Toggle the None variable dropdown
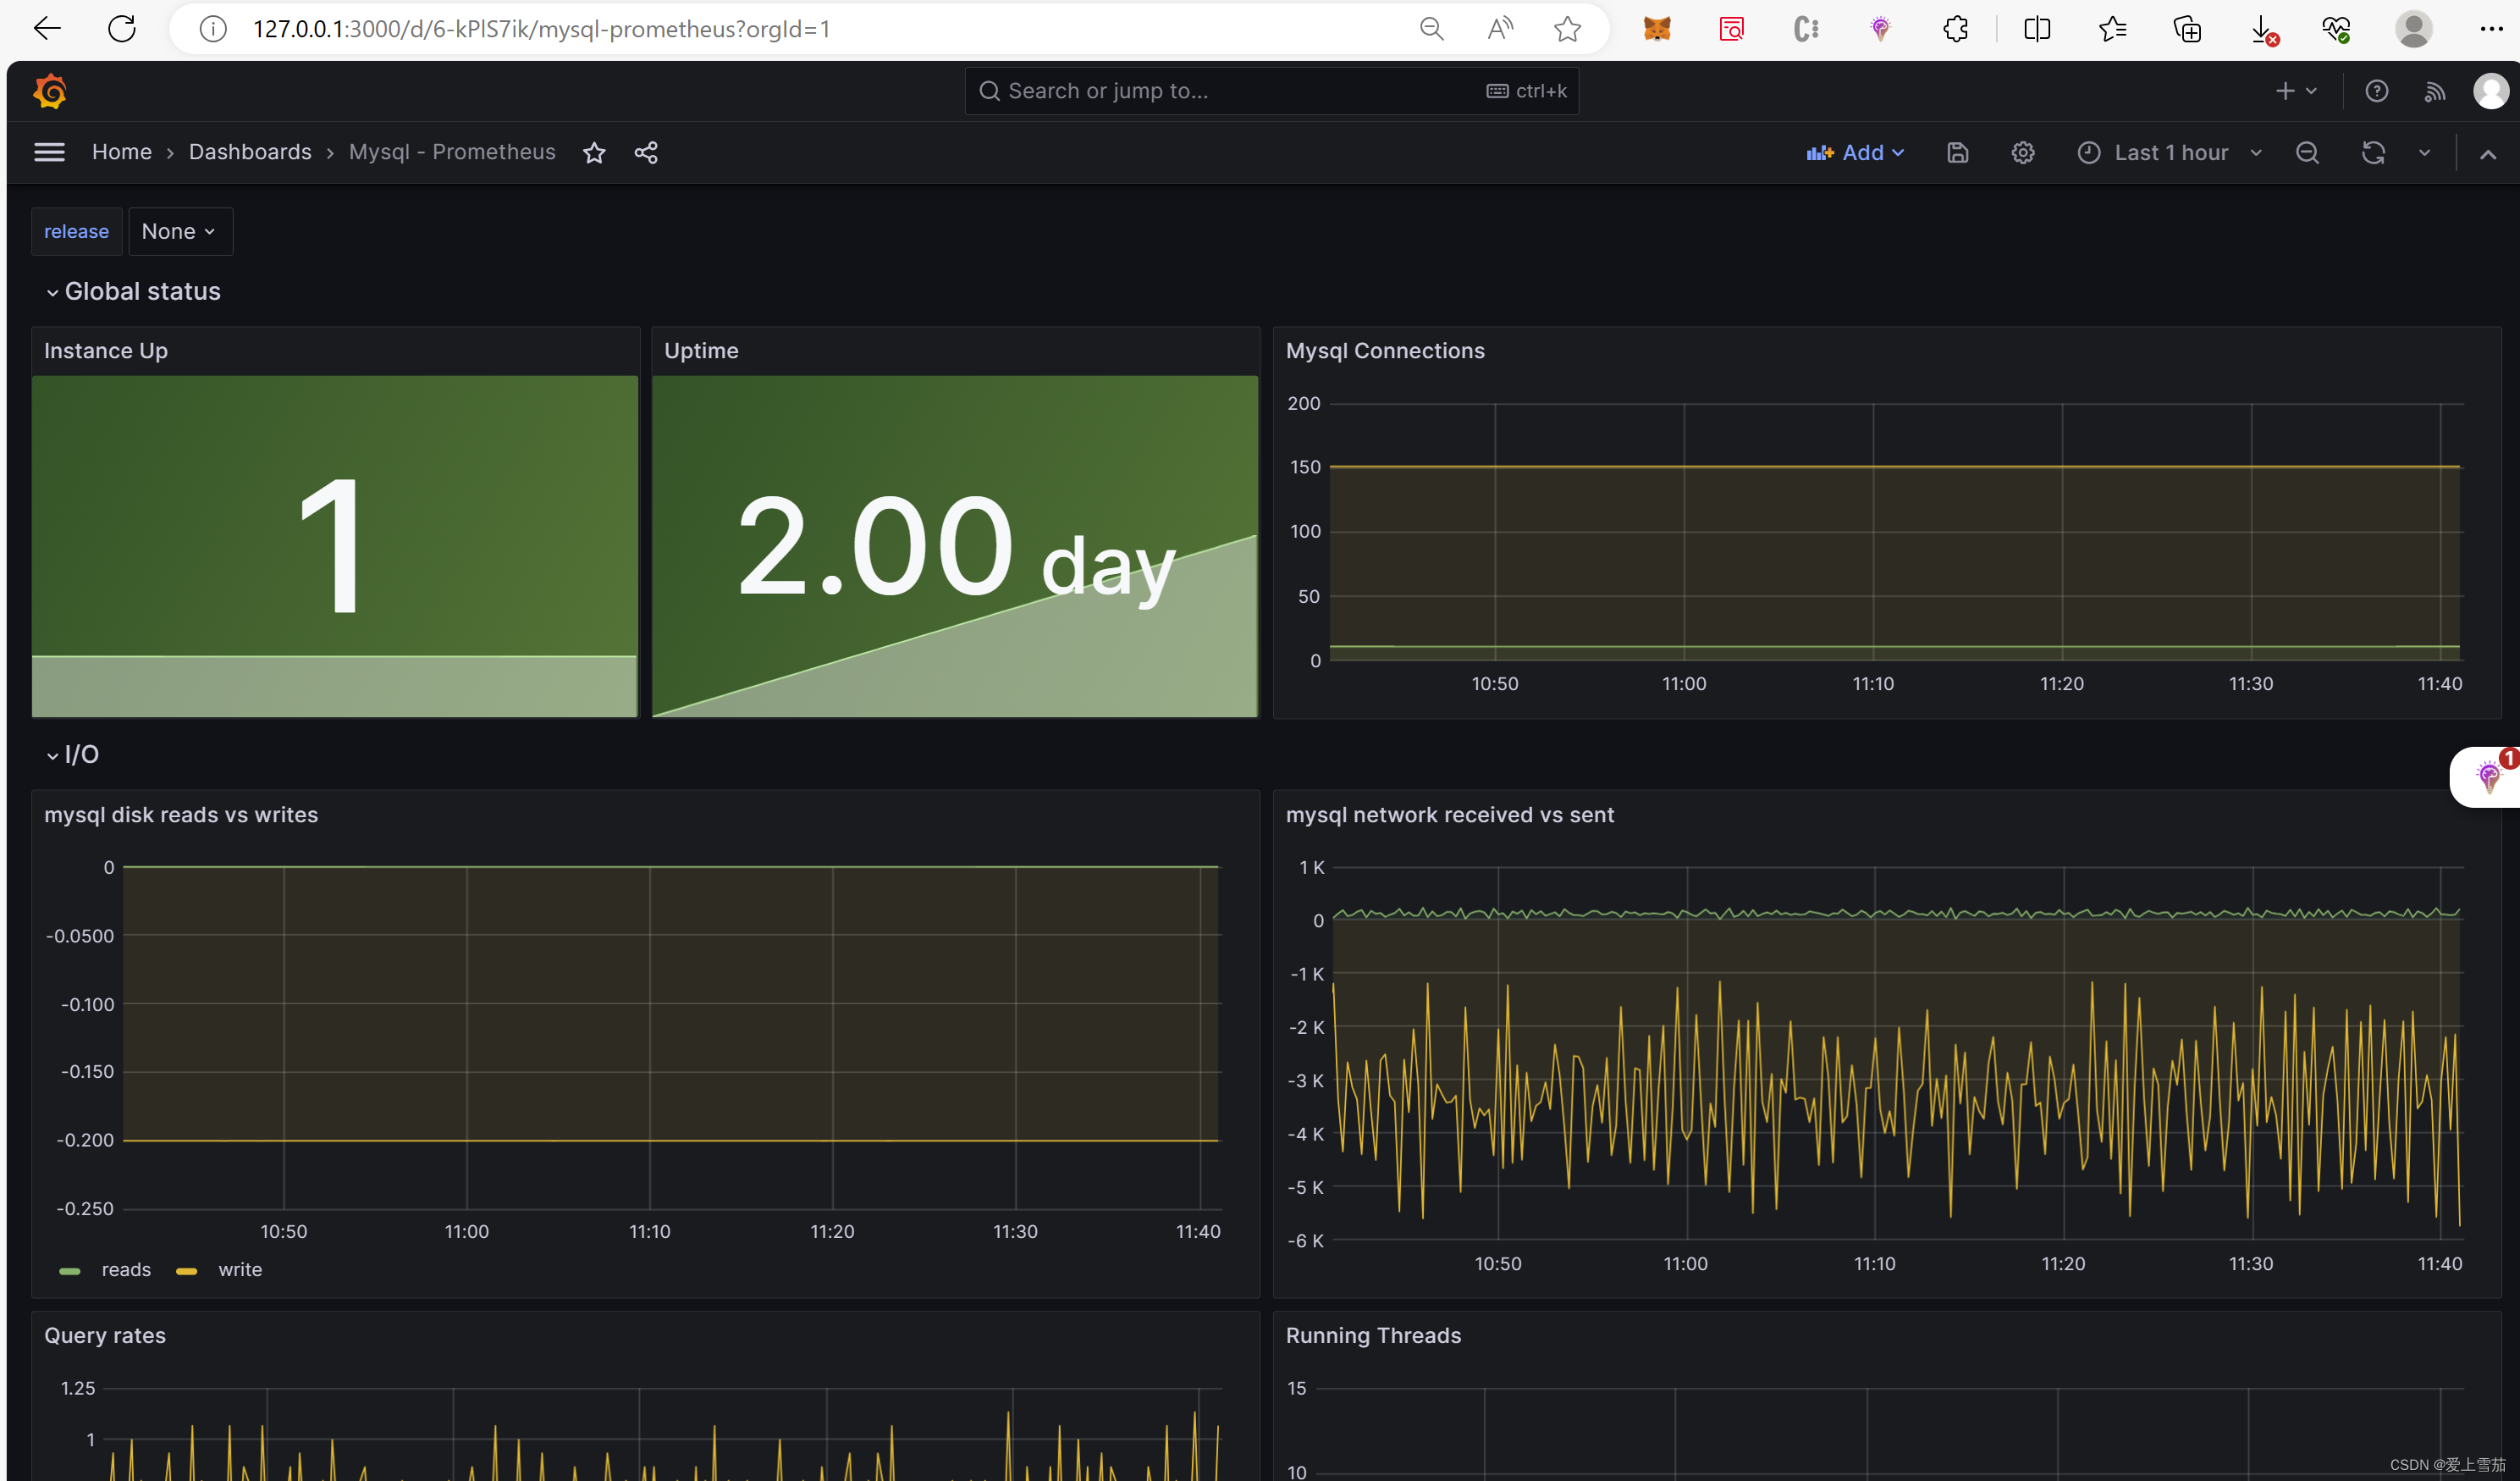 tap(176, 231)
